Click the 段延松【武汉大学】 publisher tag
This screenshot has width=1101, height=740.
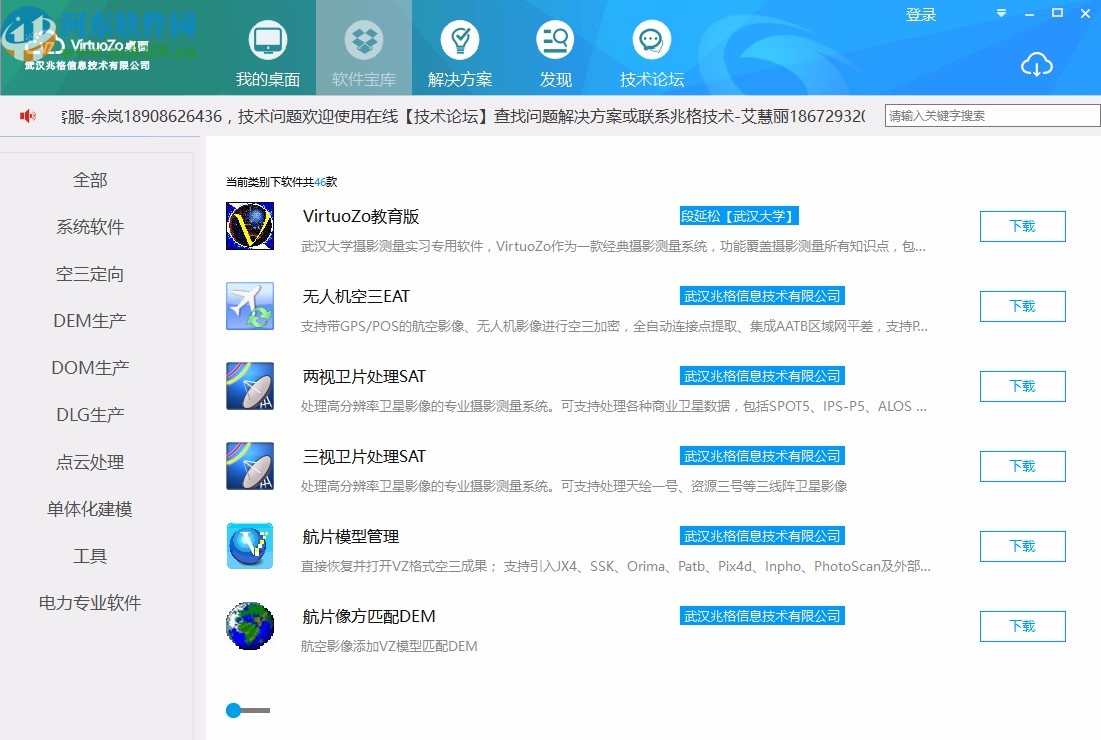pyautogui.click(x=740, y=215)
